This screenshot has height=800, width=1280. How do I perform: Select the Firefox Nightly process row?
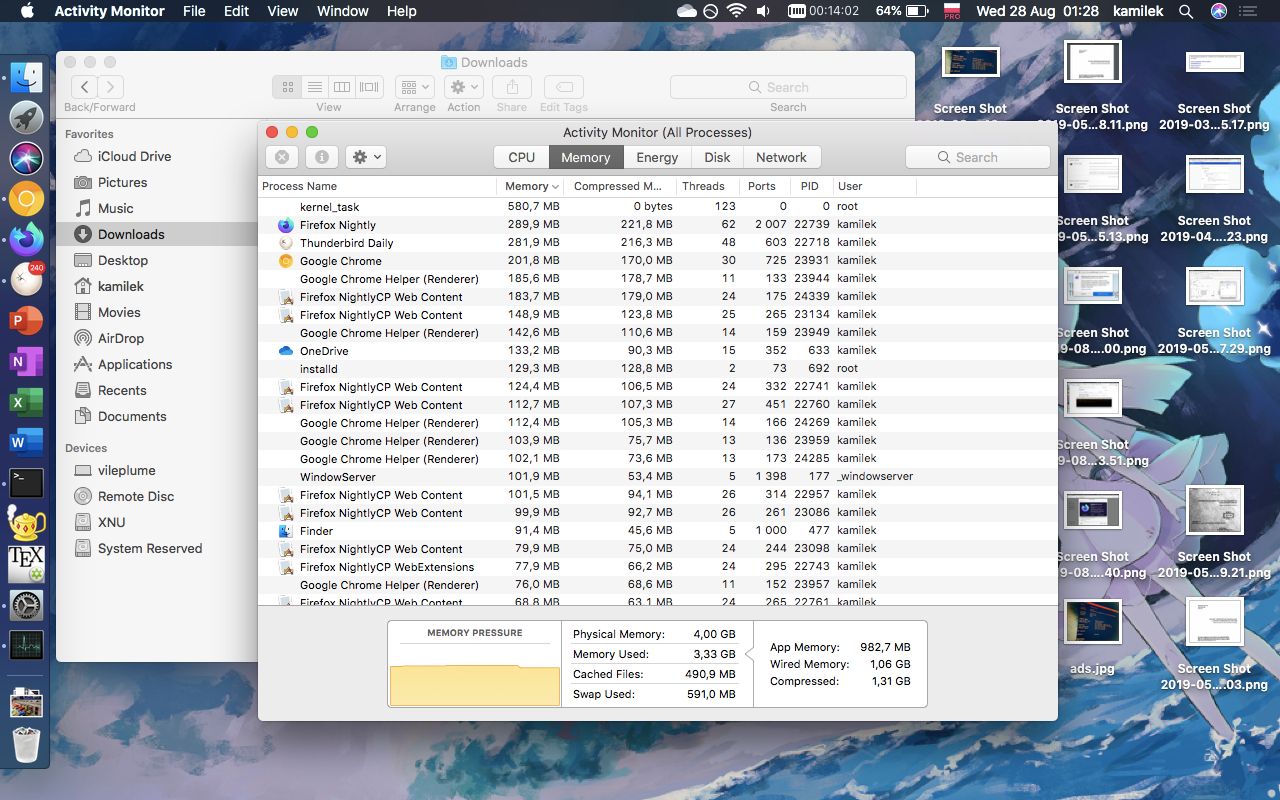click(x=338, y=225)
